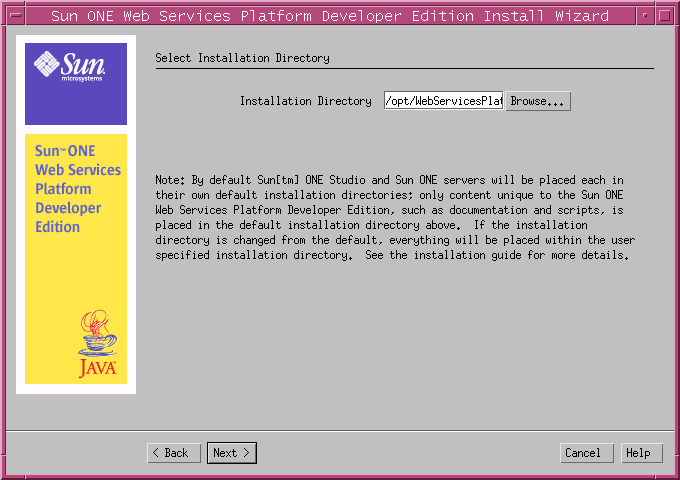Go to previous step with Back
Viewport: 680px width, 480px height.
tap(174, 453)
